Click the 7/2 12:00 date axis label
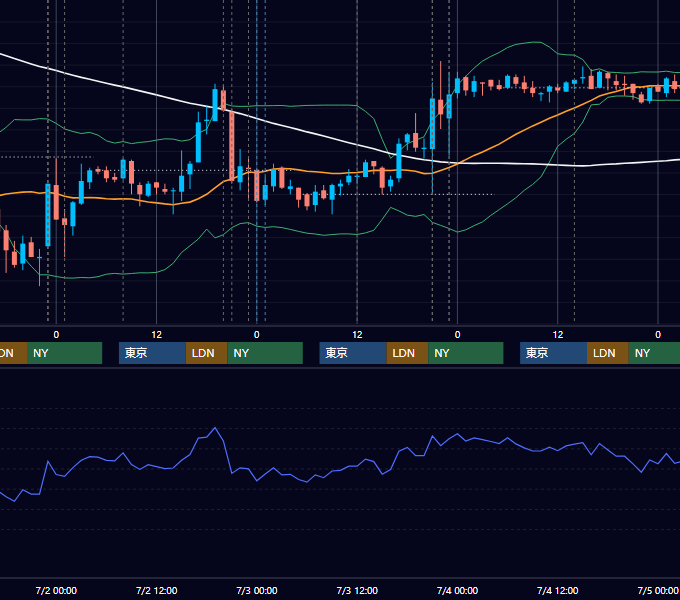The image size is (680, 600). pos(156,590)
